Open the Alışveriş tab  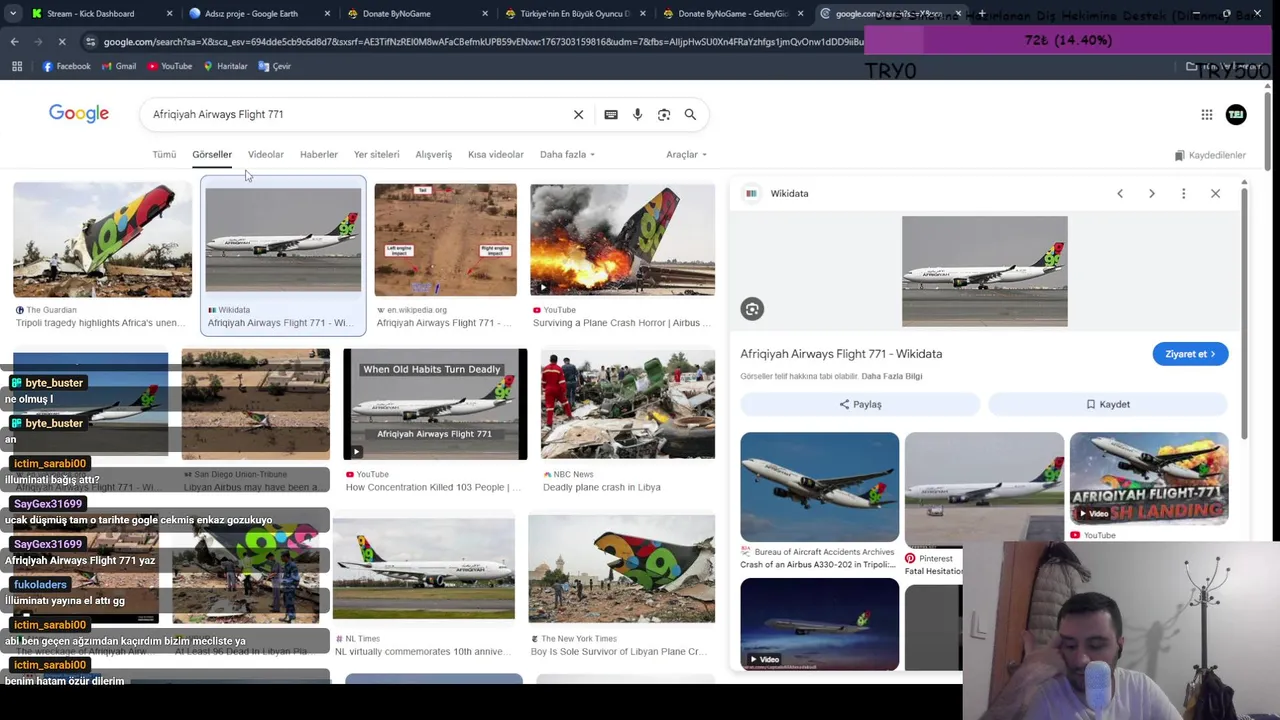pyautogui.click(x=434, y=155)
